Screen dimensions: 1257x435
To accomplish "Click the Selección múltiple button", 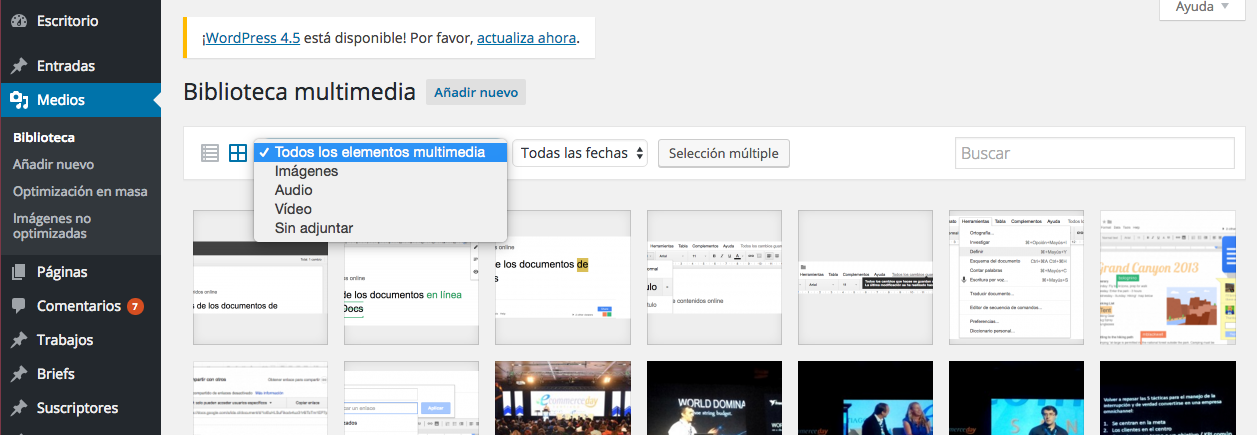I will [x=724, y=153].
